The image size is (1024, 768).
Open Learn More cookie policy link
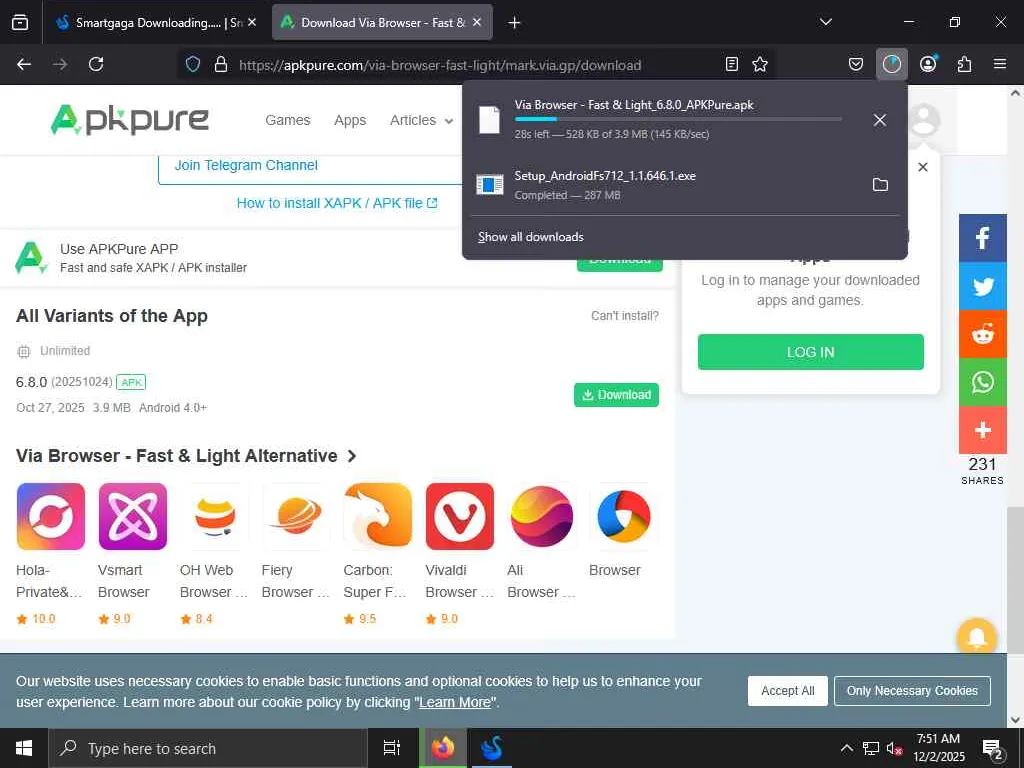(x=455, y=703)
